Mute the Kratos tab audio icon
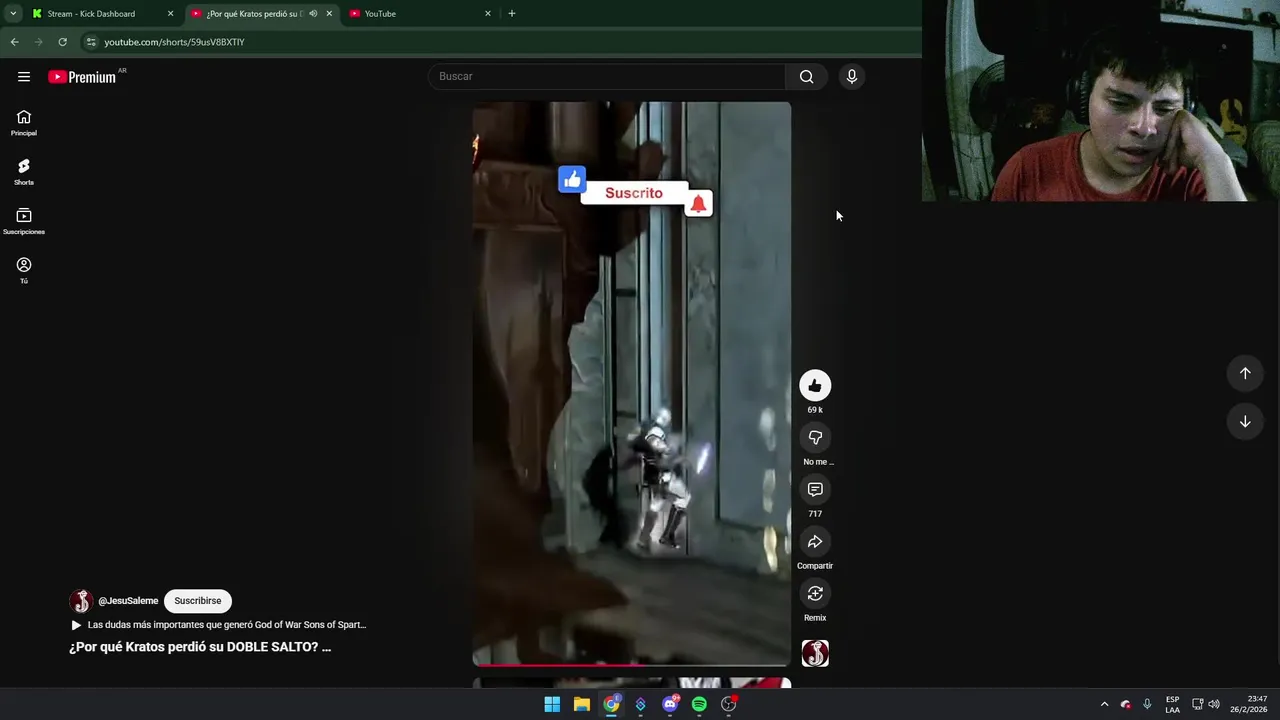1280x720 pixels. click(313, 14)
